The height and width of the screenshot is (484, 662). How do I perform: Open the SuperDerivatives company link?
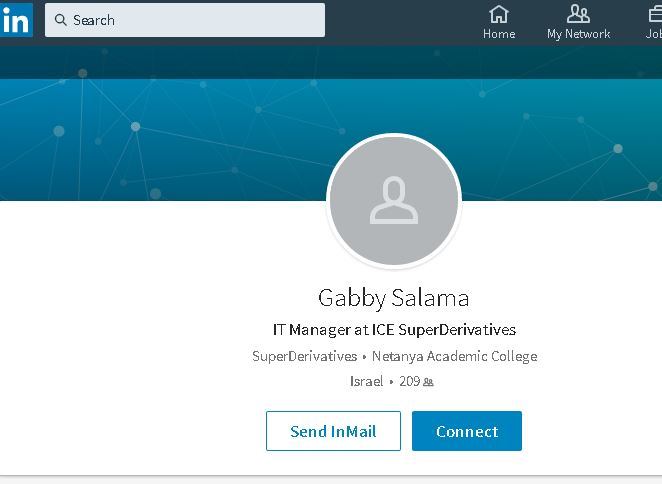coord(304,356)
